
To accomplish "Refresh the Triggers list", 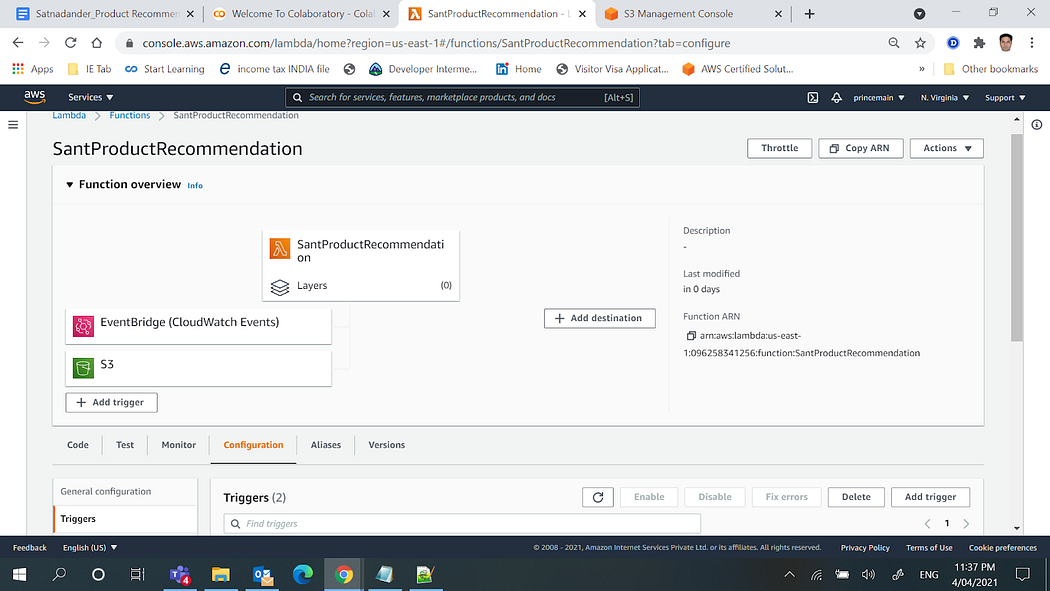I will 598,497.
